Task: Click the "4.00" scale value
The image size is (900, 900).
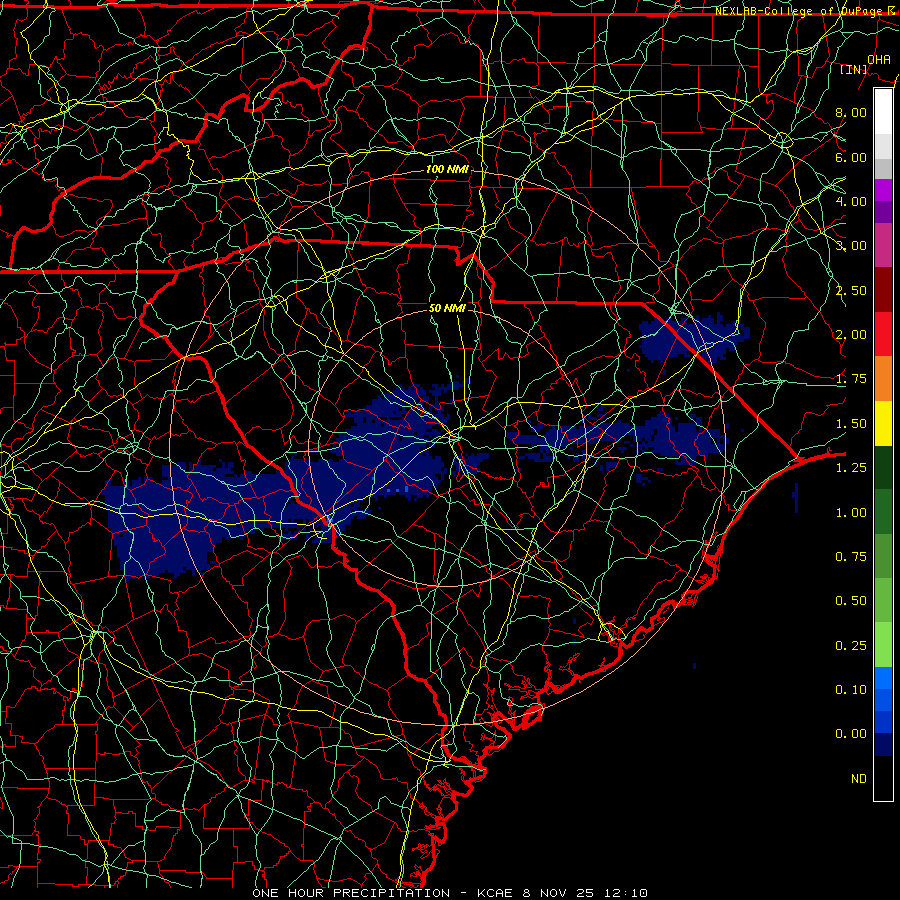Action: coord(851,201)
